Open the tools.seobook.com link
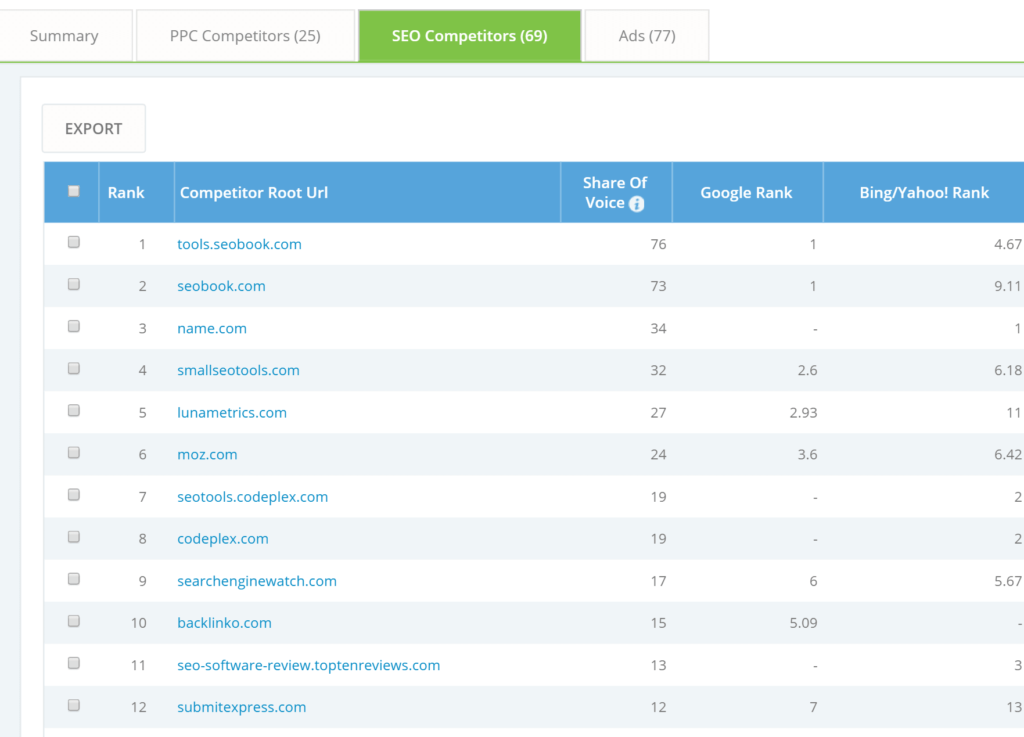 click(239, 244)
